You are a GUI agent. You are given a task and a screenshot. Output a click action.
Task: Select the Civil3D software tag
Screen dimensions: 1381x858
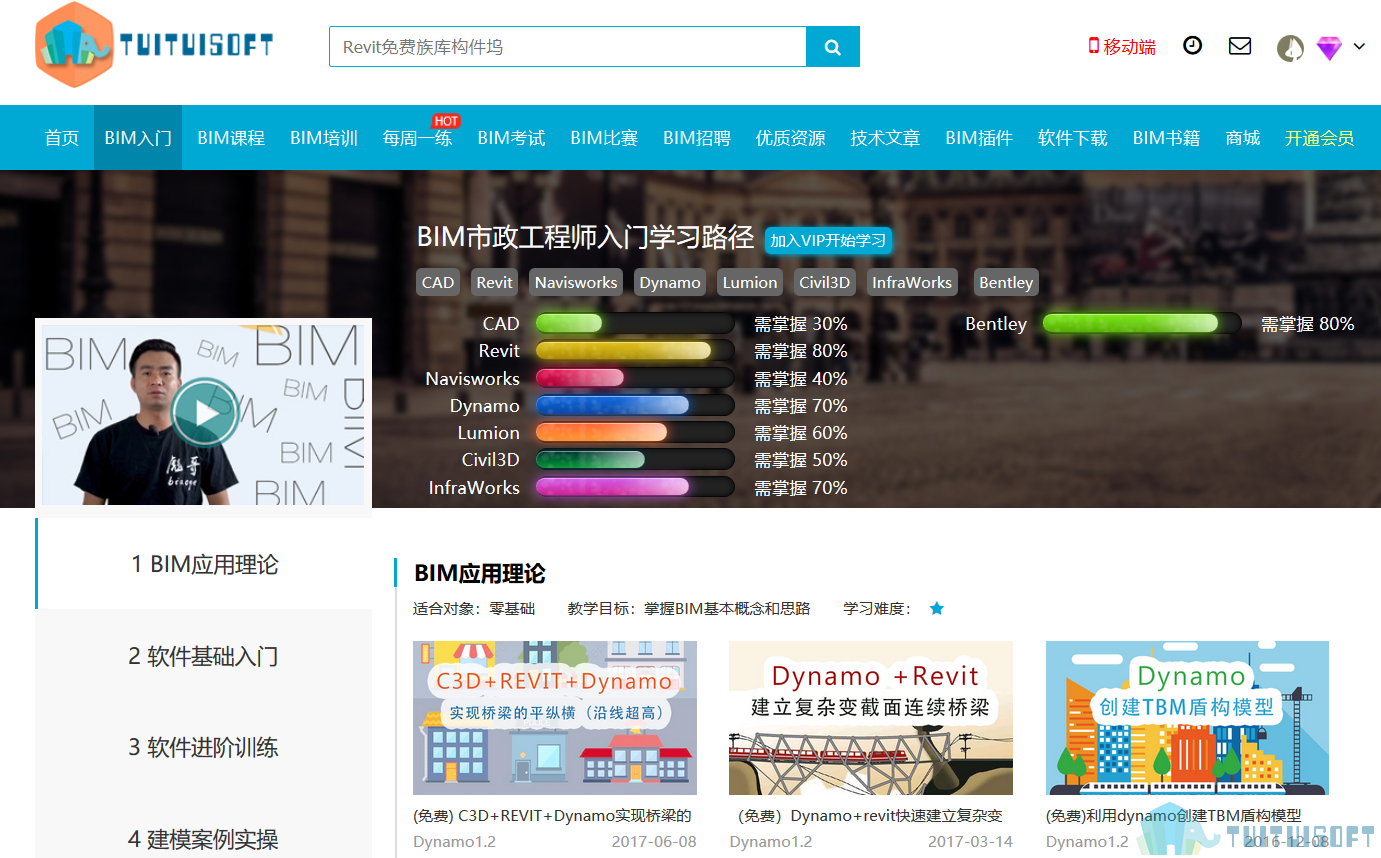coord(824,282)
